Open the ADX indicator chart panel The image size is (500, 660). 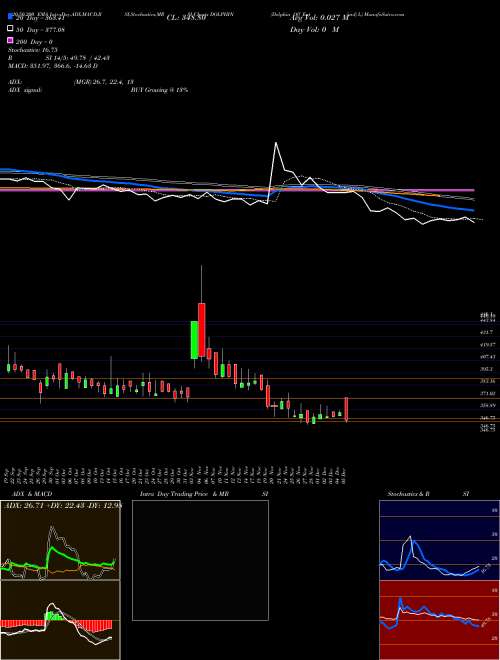pyautogui.click(x=60, y=540)
